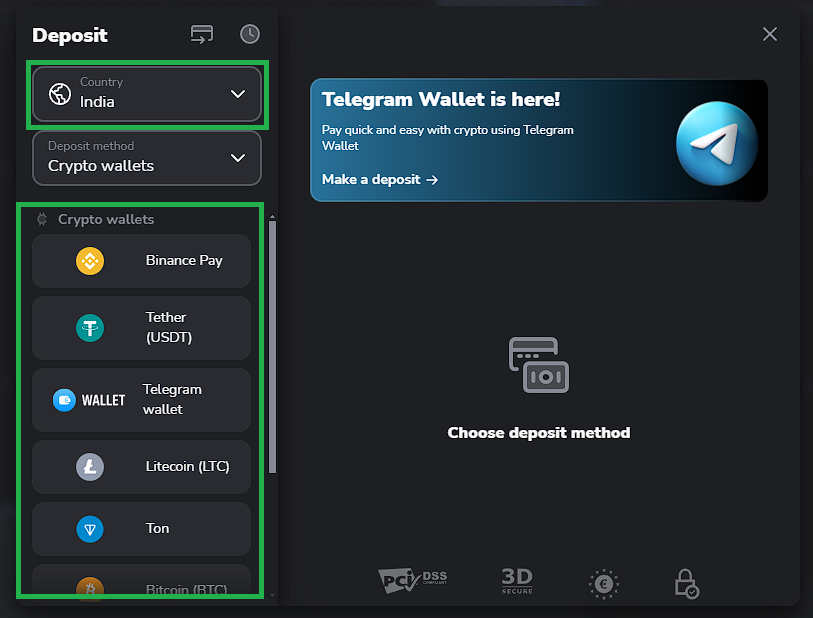Click the payment methods list scrollbar
The width and height of the screenshot is (813, 618).
(x=273, y=350)
